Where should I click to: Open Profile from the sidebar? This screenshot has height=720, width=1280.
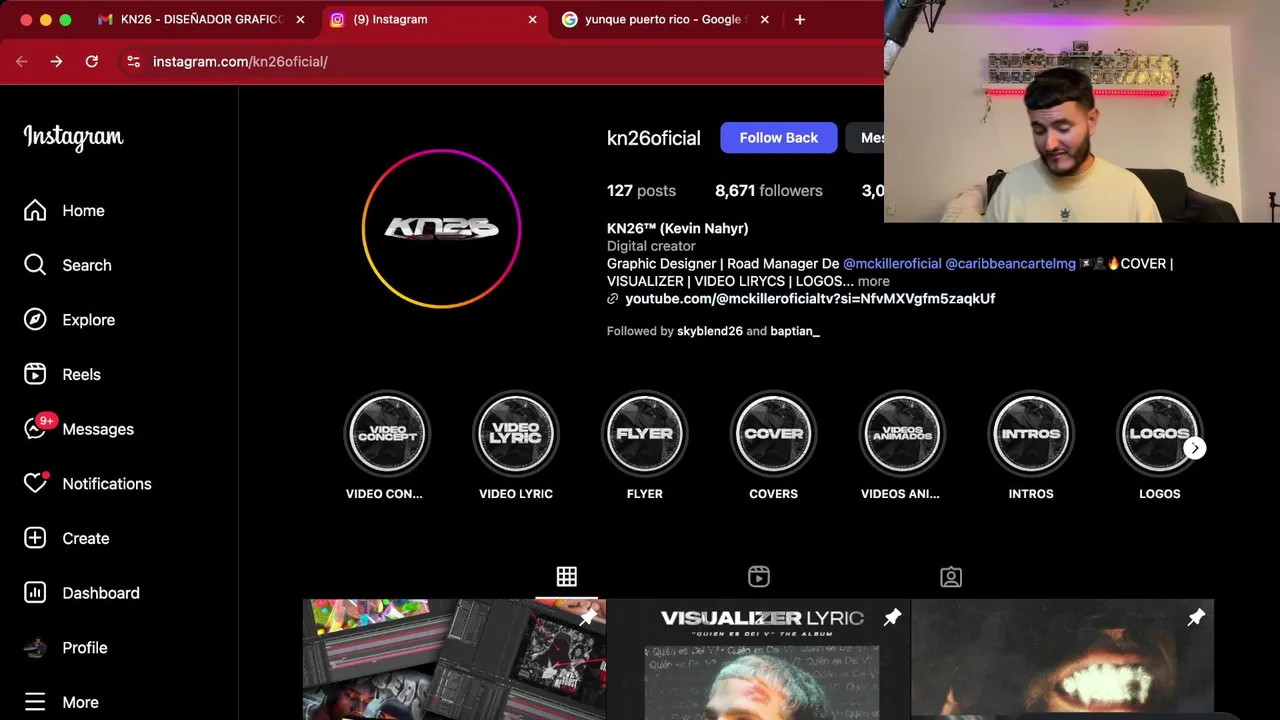(66, 647)
